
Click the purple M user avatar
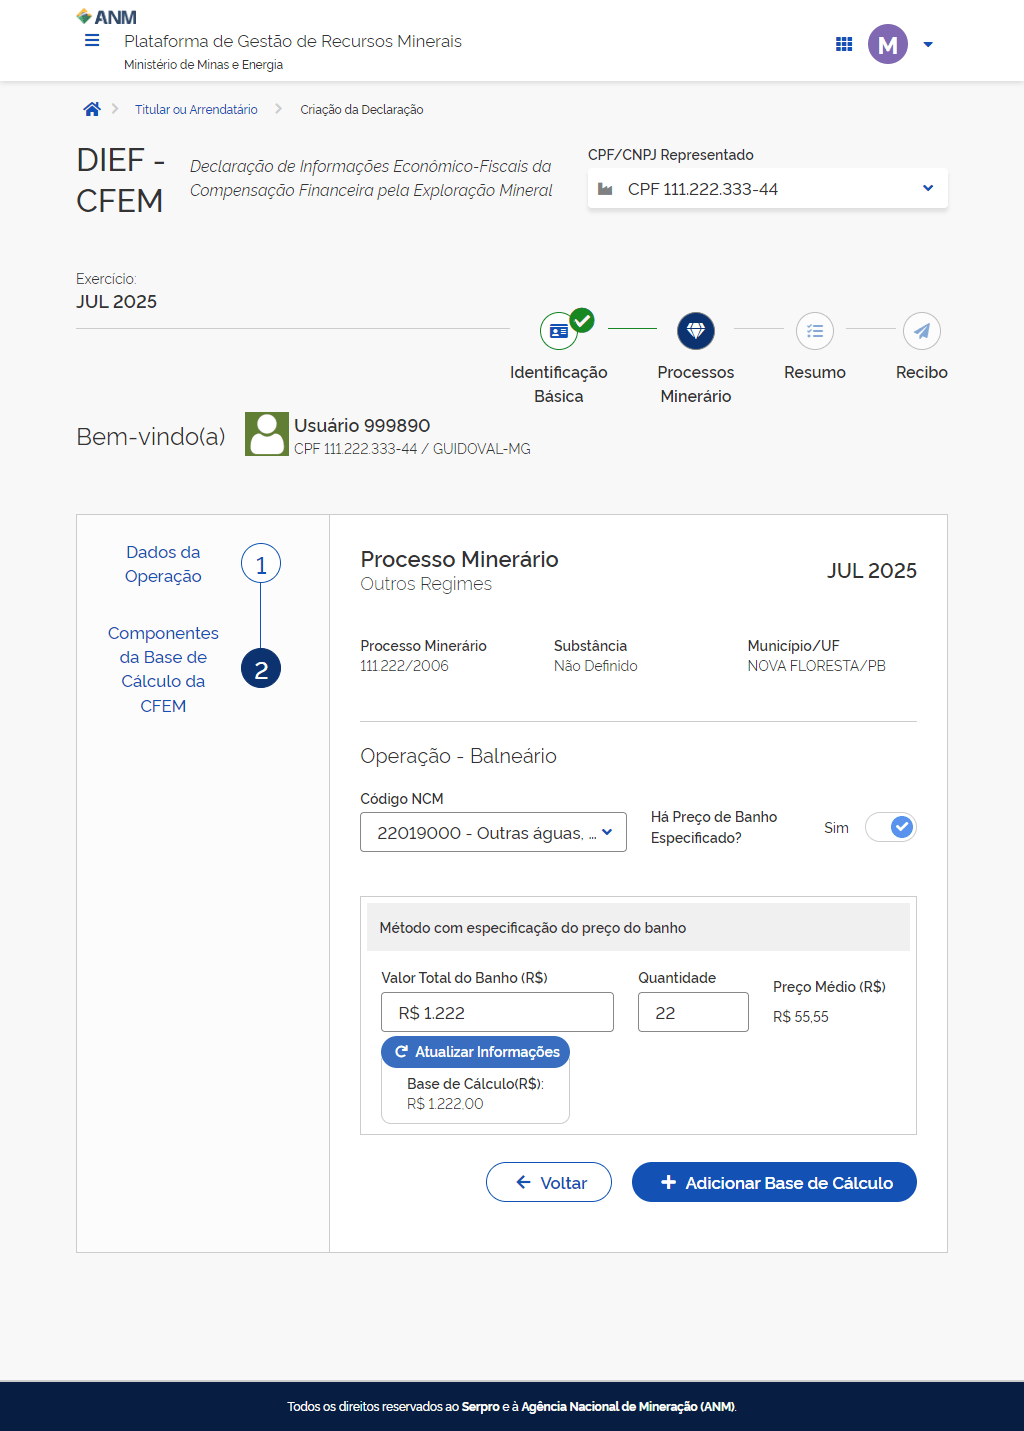887,44
